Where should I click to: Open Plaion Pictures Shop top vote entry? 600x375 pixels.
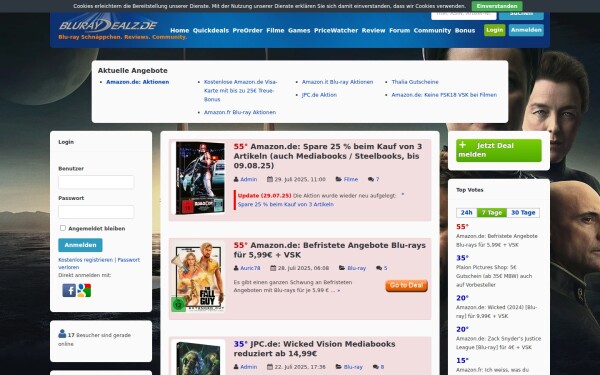point(494,276)
